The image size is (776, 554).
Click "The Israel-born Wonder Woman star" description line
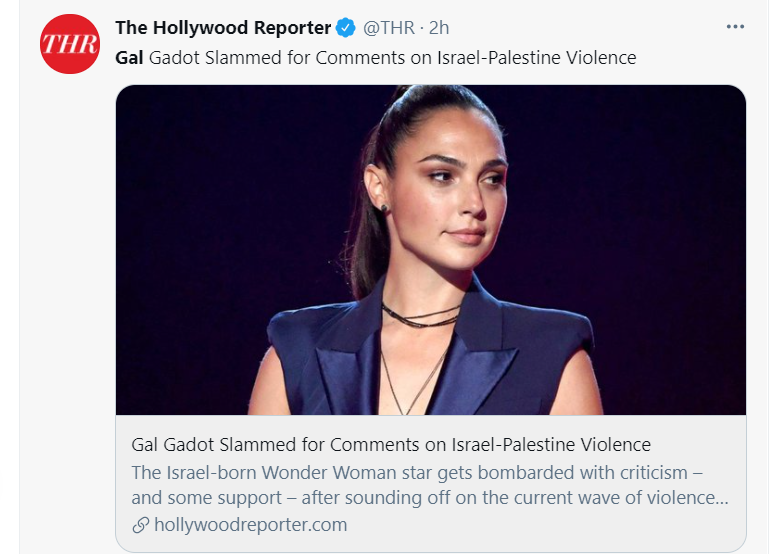click(417, 473)
